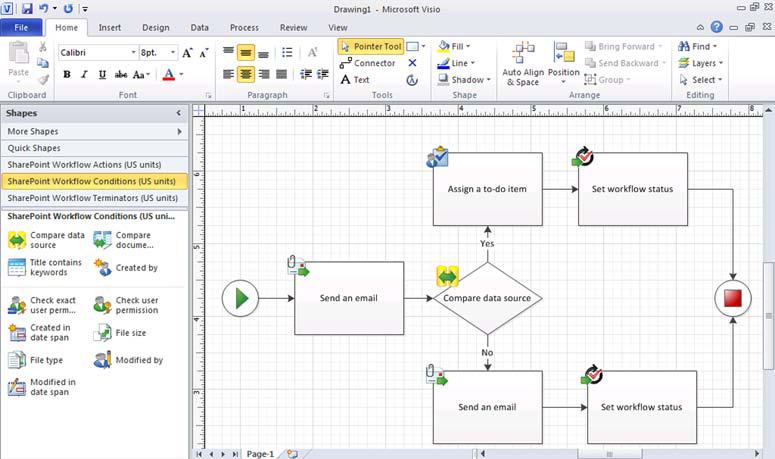
Task: Select Modified in date span stencil shape
Action: [43, 387]
